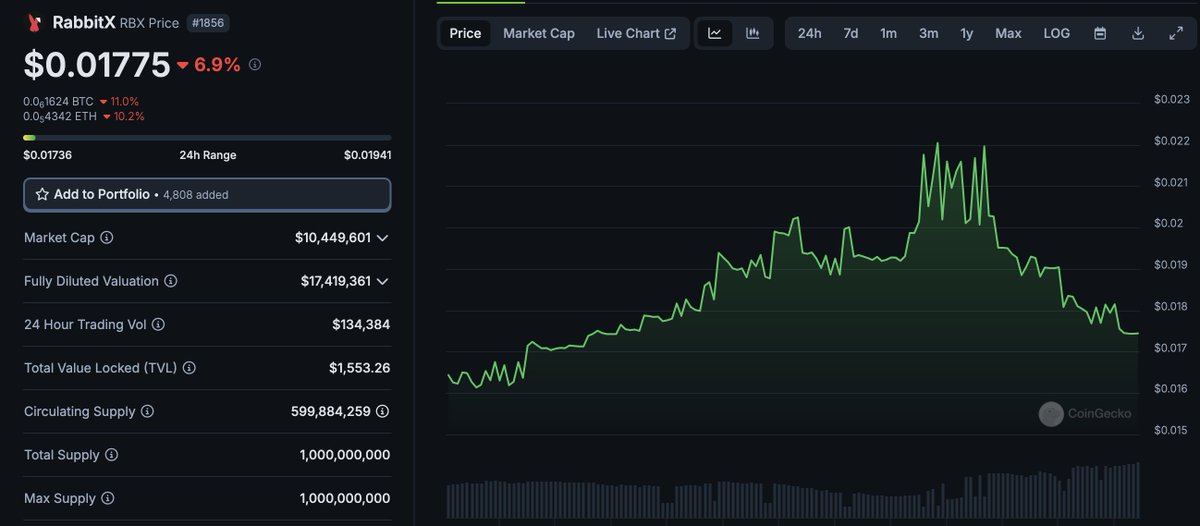1200x526 pixels.
Task: Click the 1,000,000,000 Total Supply value
Action: coord(345,455)
